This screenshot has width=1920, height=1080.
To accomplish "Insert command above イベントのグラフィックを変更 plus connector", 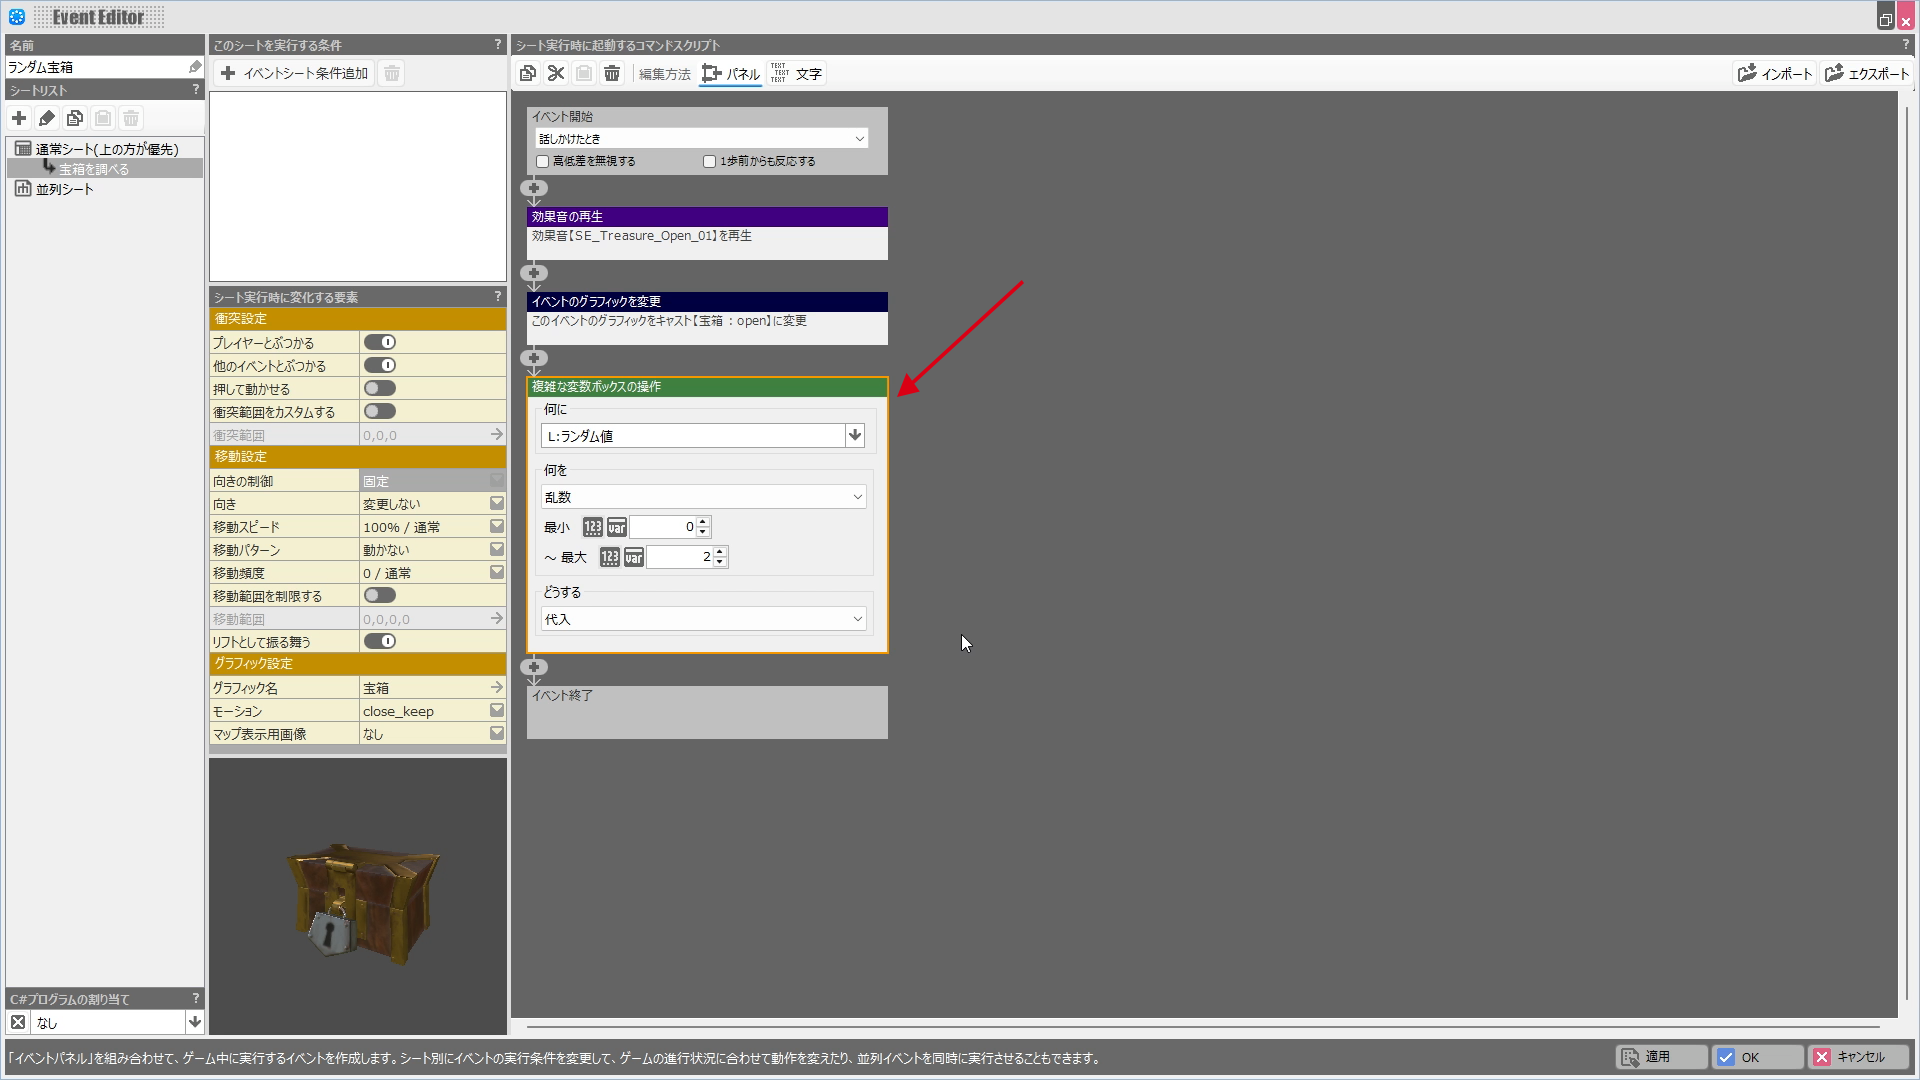I will pos(534,273).
